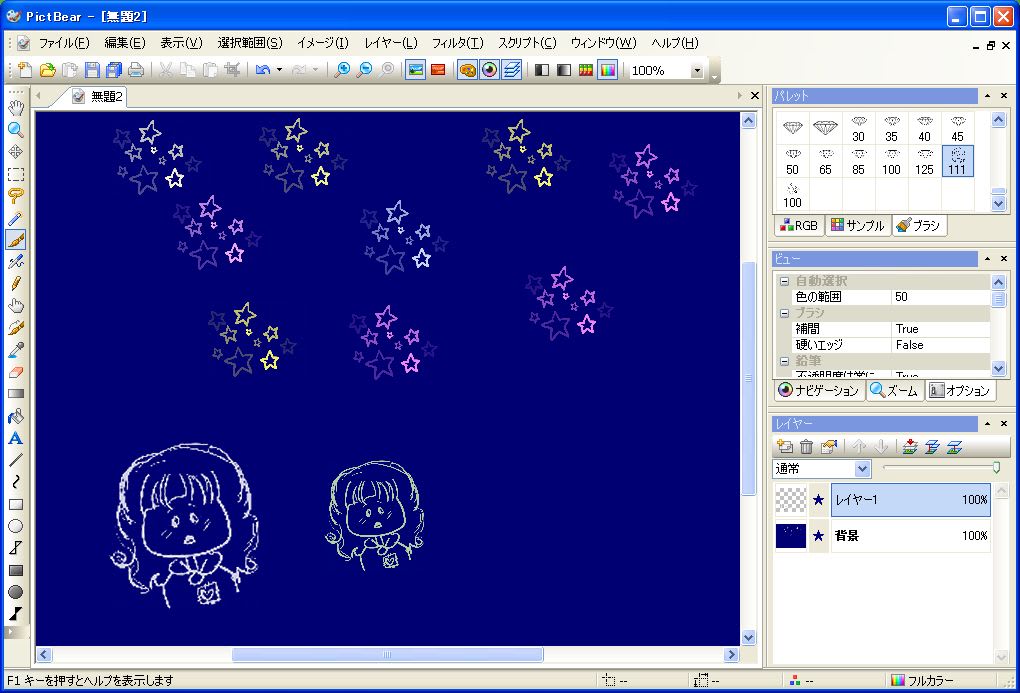Select the 無題2 document tab
This screenshot has height=693, width=1020.
[98, 96]
